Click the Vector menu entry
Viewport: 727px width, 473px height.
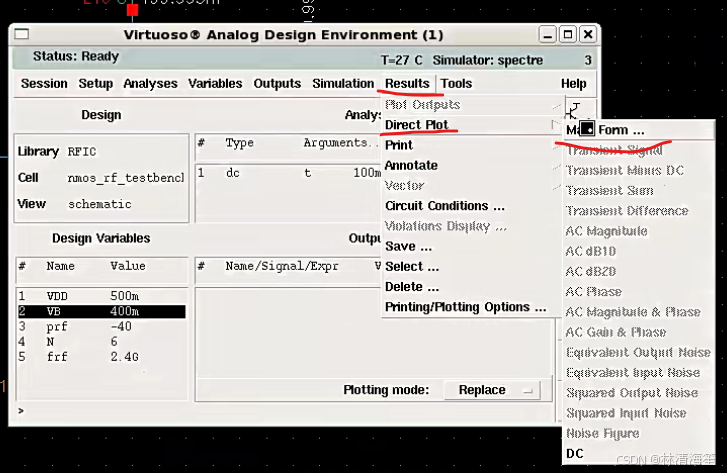pos(471,185)
